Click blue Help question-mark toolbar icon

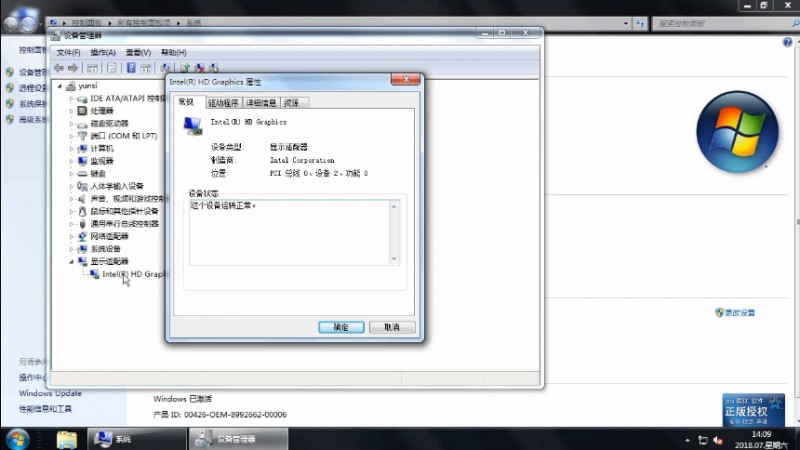coord(131,68)
